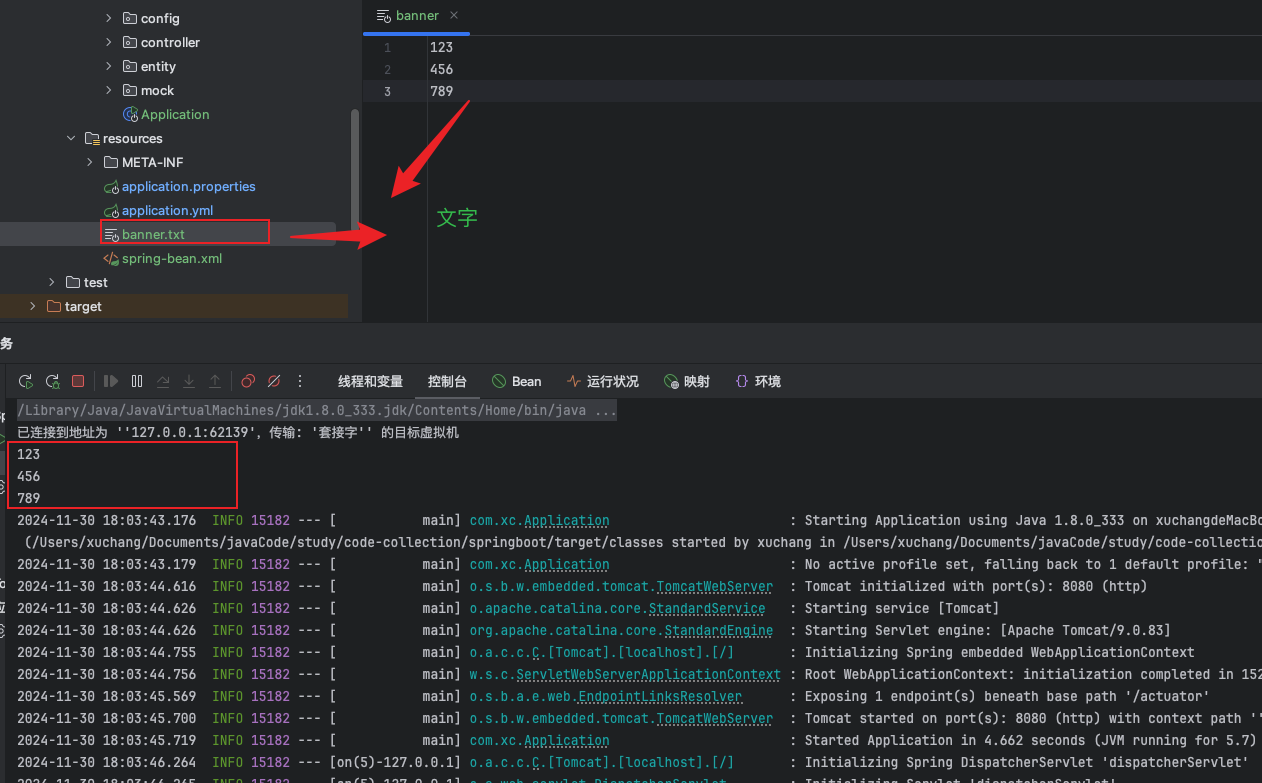This screenshot has height=783, width=1262.
Task: Click the banner.txt file icon
Action: click(111, 234)
